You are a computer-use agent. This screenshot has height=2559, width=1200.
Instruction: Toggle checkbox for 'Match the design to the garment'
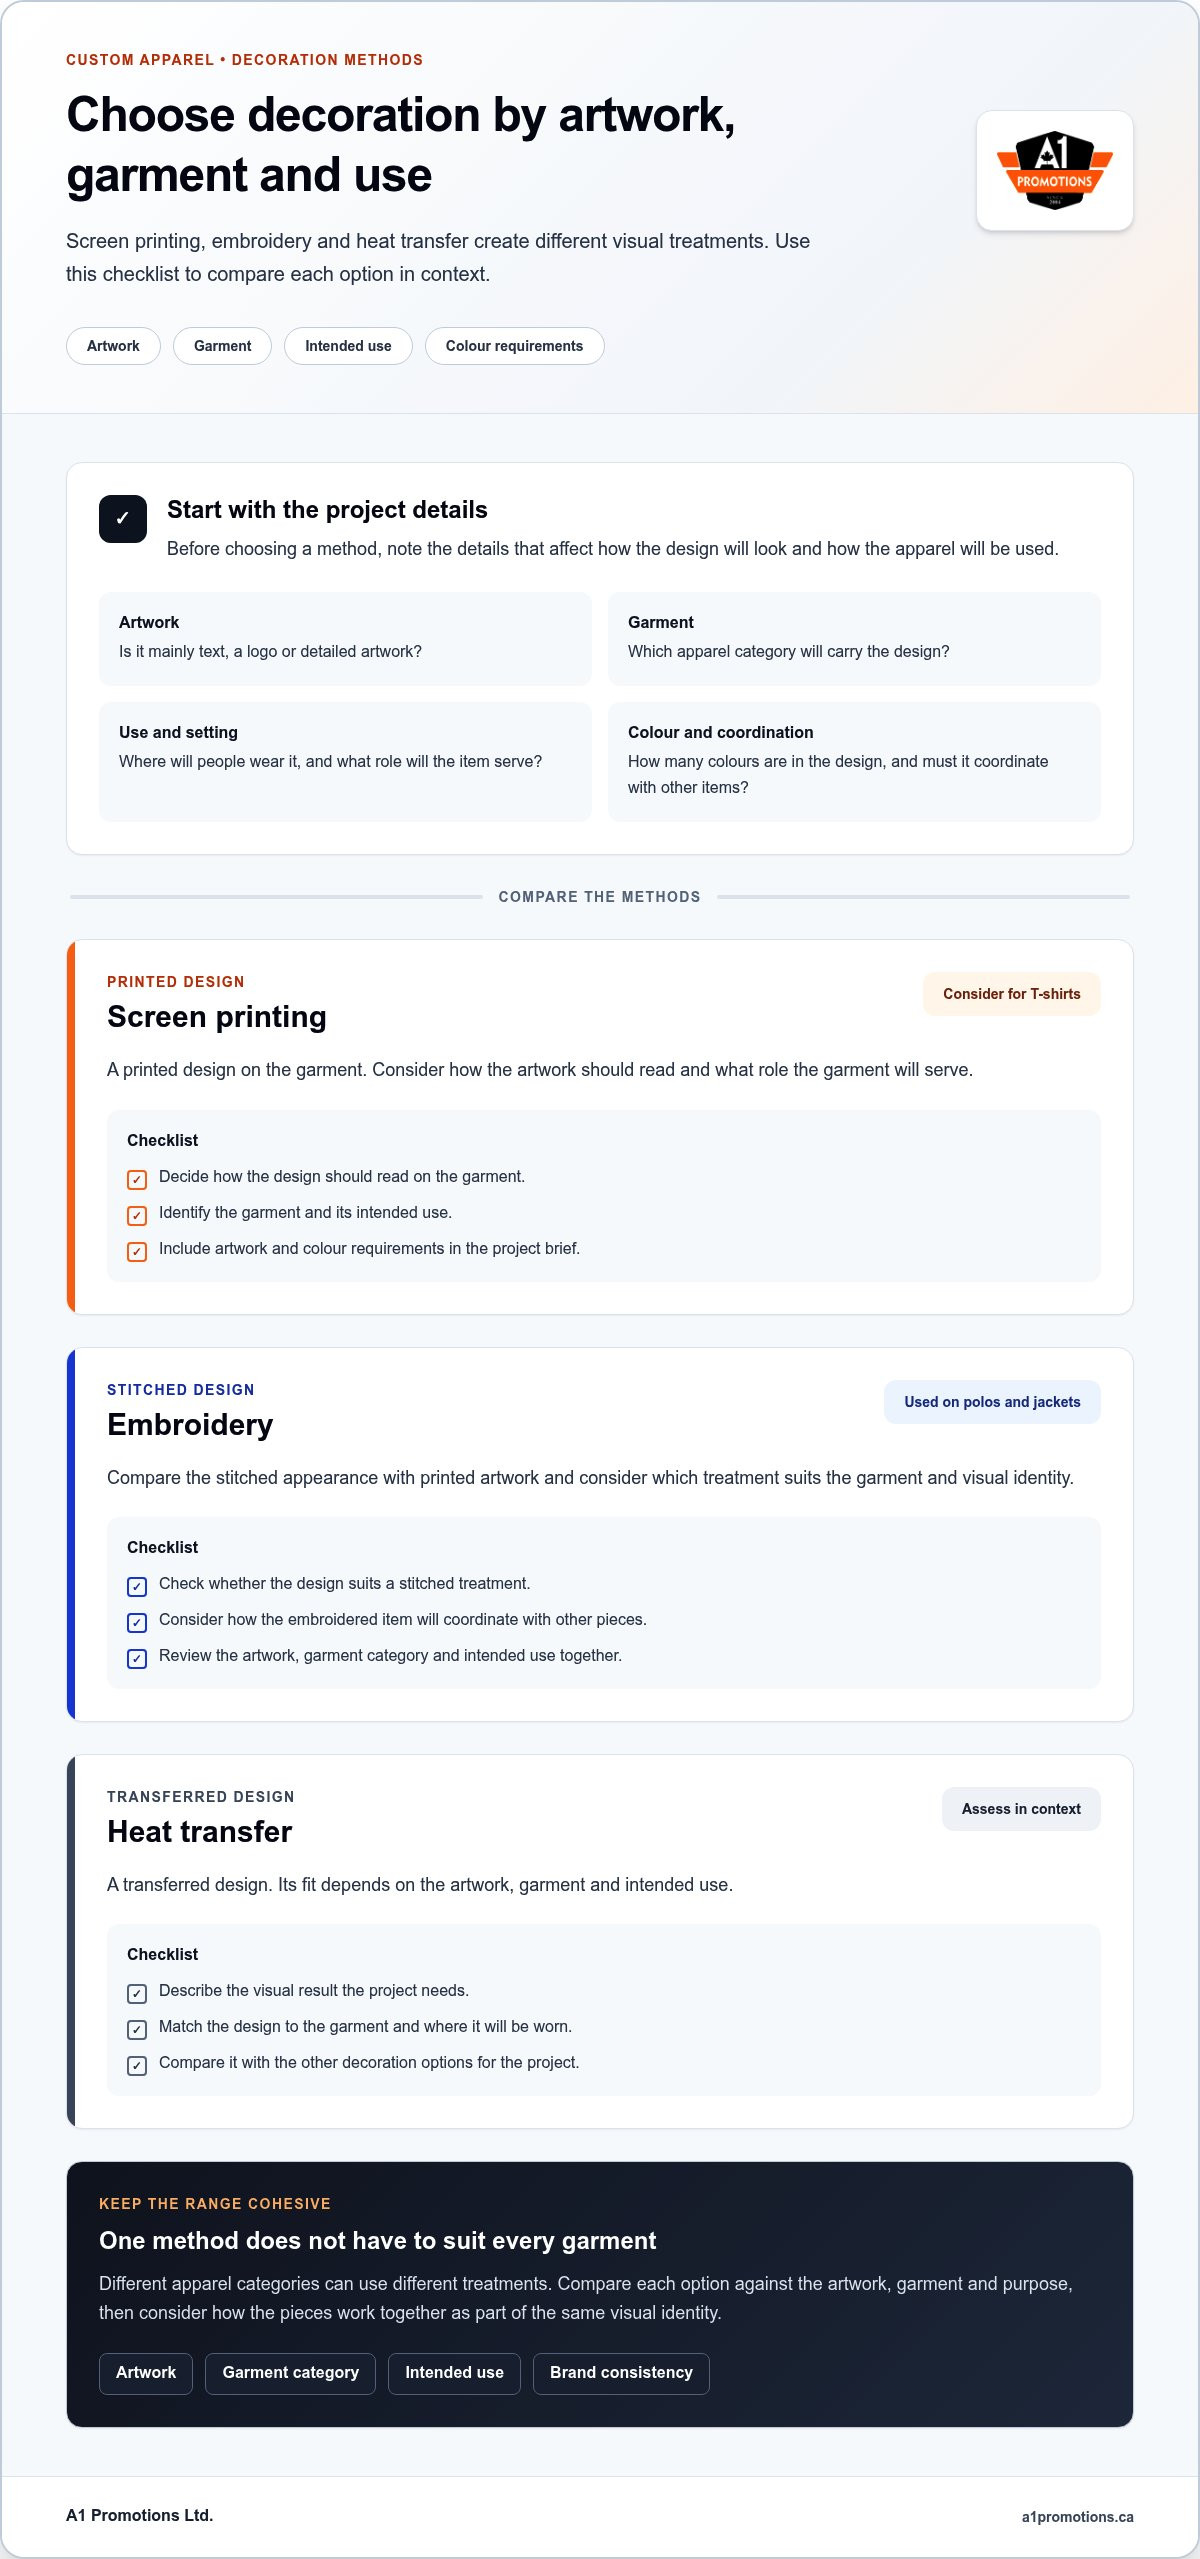click(137, 2029)
